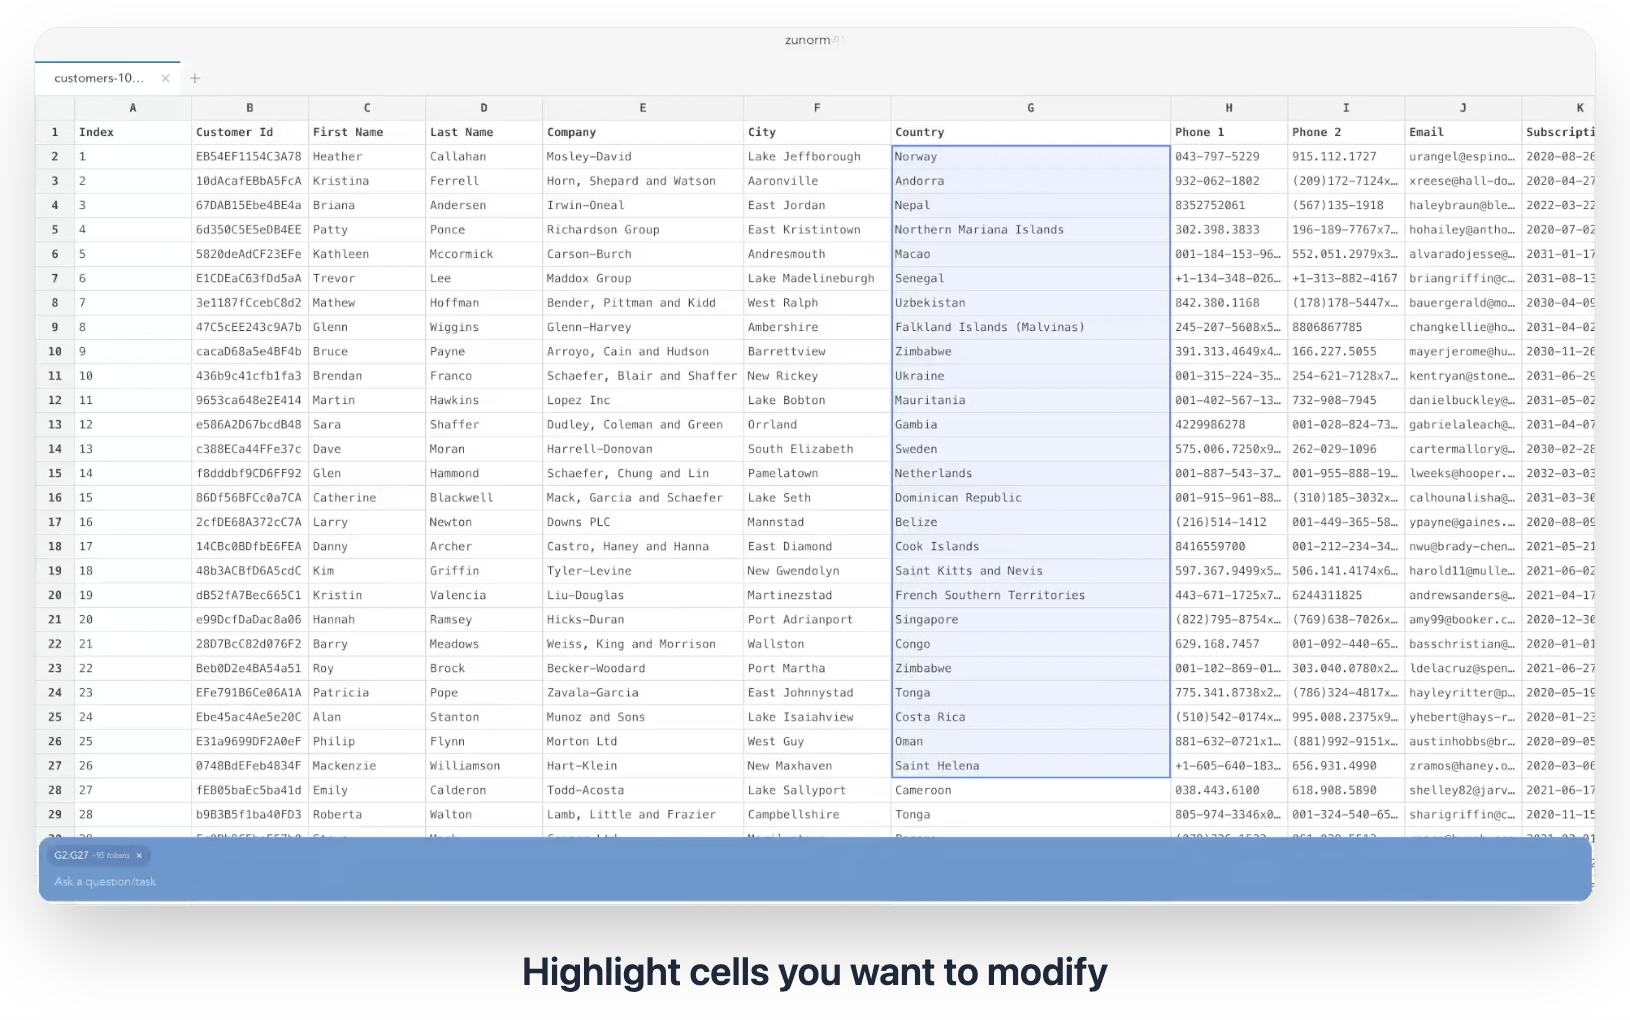Click the Callahan last name cell
Viewport: 1630px width, 1020px height.
coord(484,157)
